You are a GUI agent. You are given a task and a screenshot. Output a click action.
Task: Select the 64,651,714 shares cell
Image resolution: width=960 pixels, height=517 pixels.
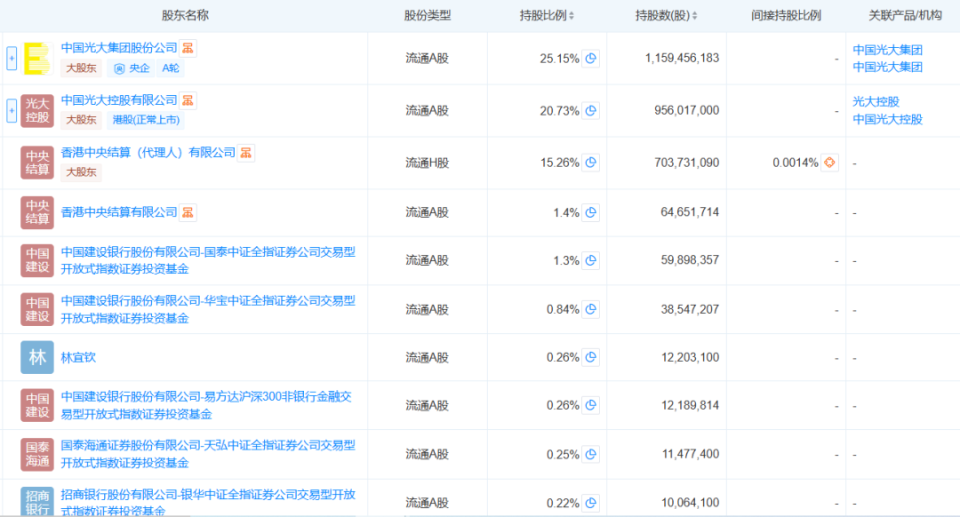click(x=690, y=212)
